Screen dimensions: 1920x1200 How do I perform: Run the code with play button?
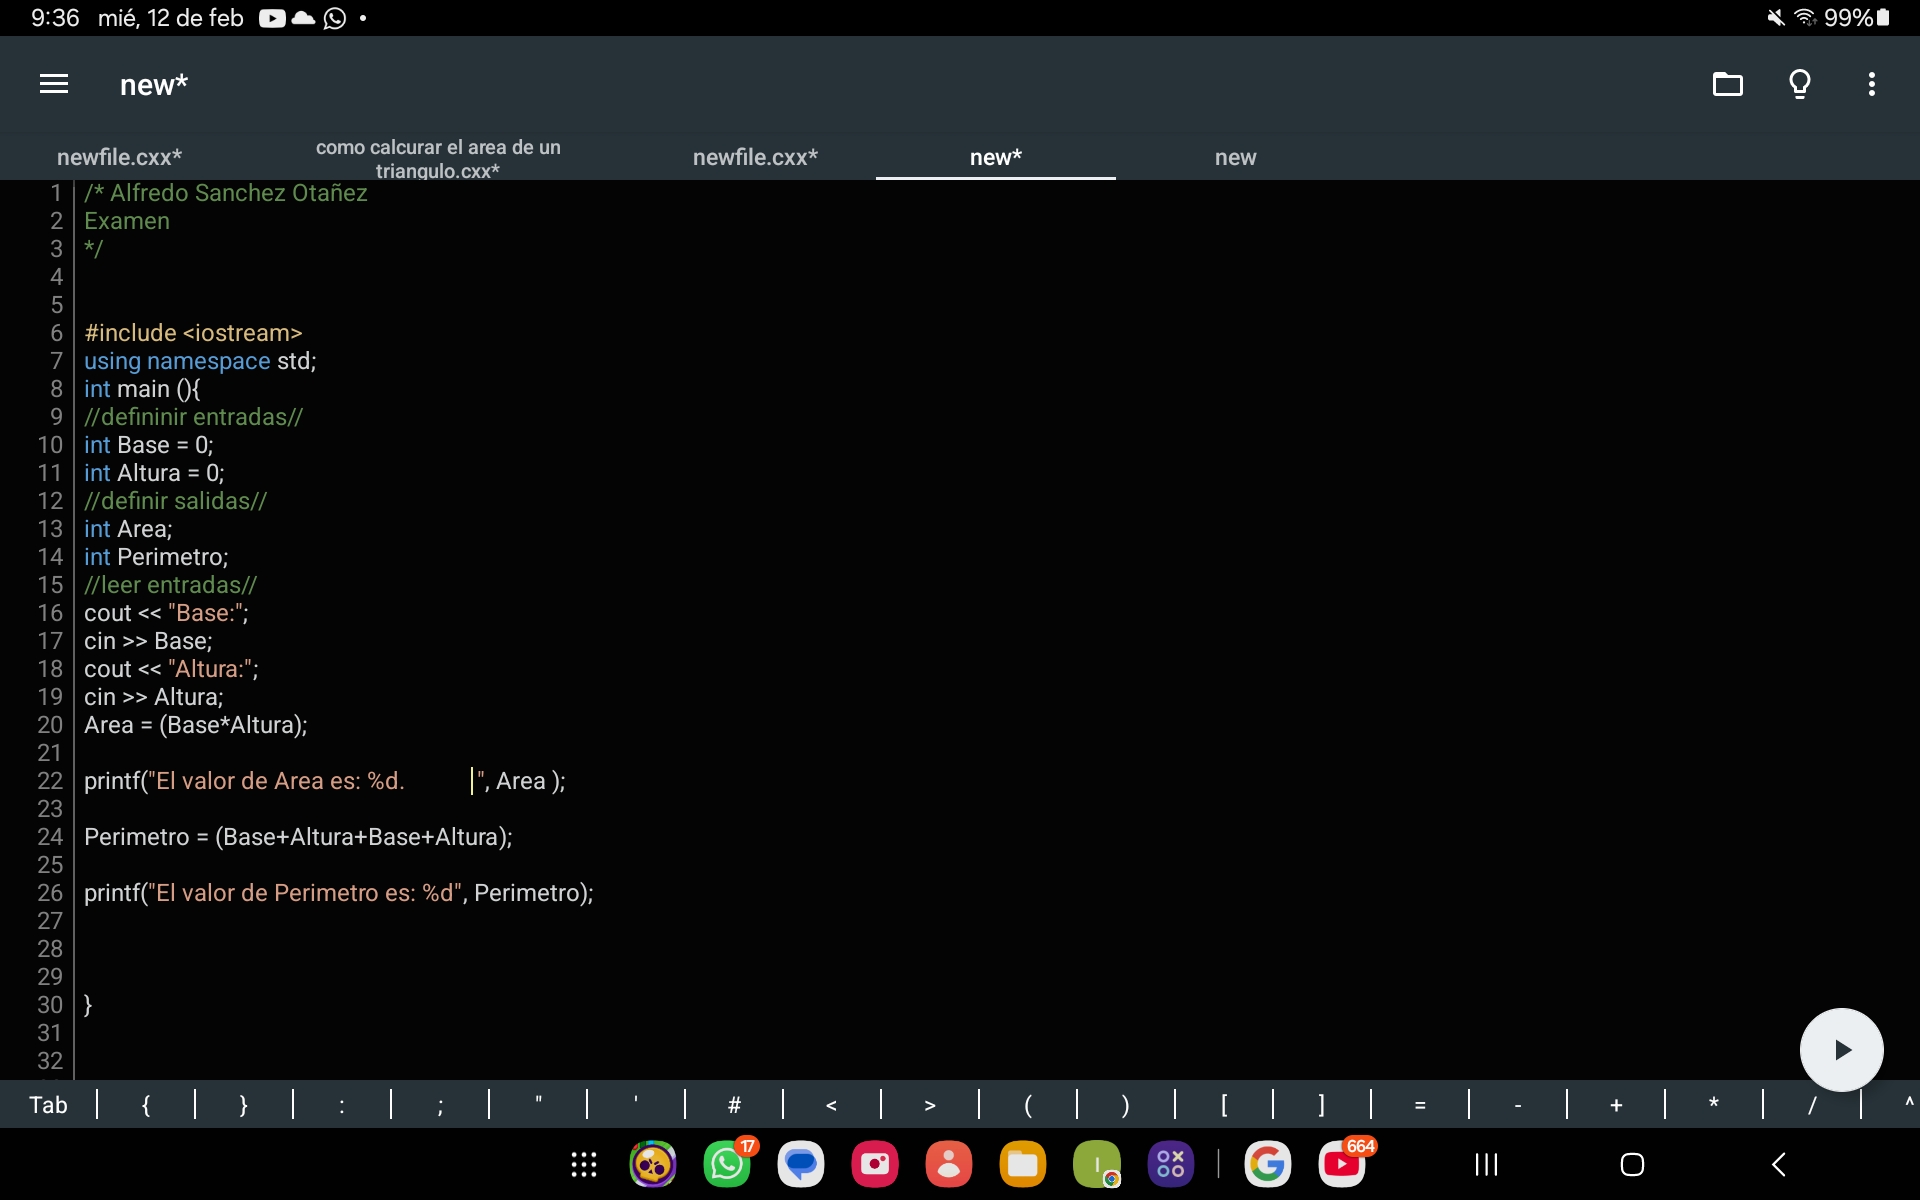tap(1841, 1049)
